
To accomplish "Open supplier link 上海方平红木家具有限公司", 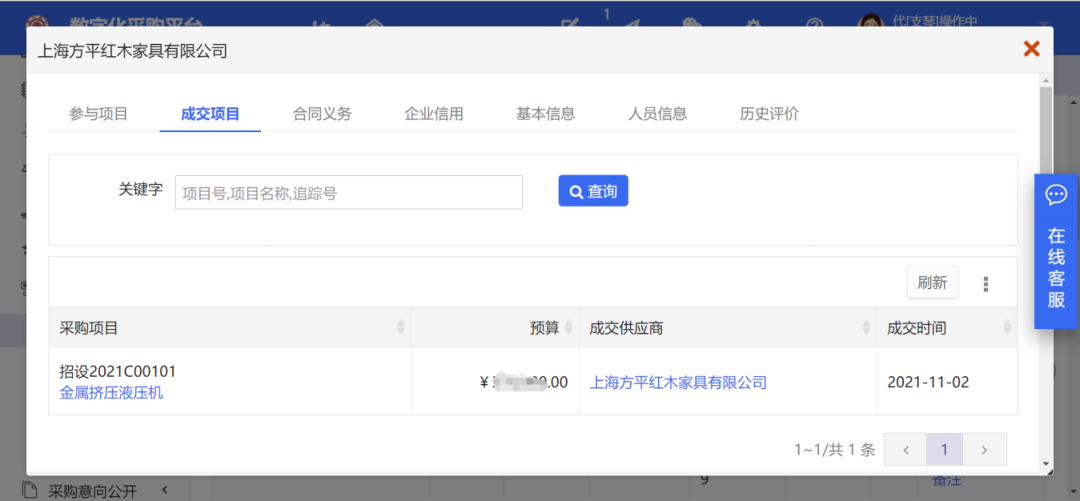I will click(678, 382).
